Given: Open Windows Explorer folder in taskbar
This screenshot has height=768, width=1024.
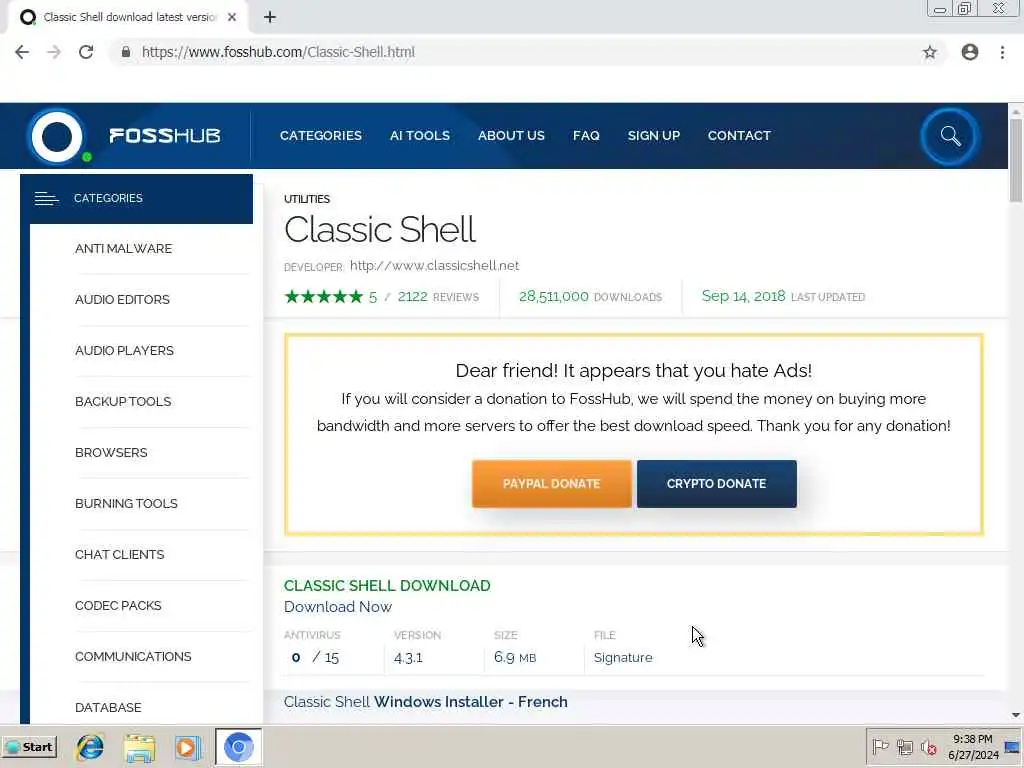Looking at the screenshot, I should pyautogui.click(x=140, y=747).
